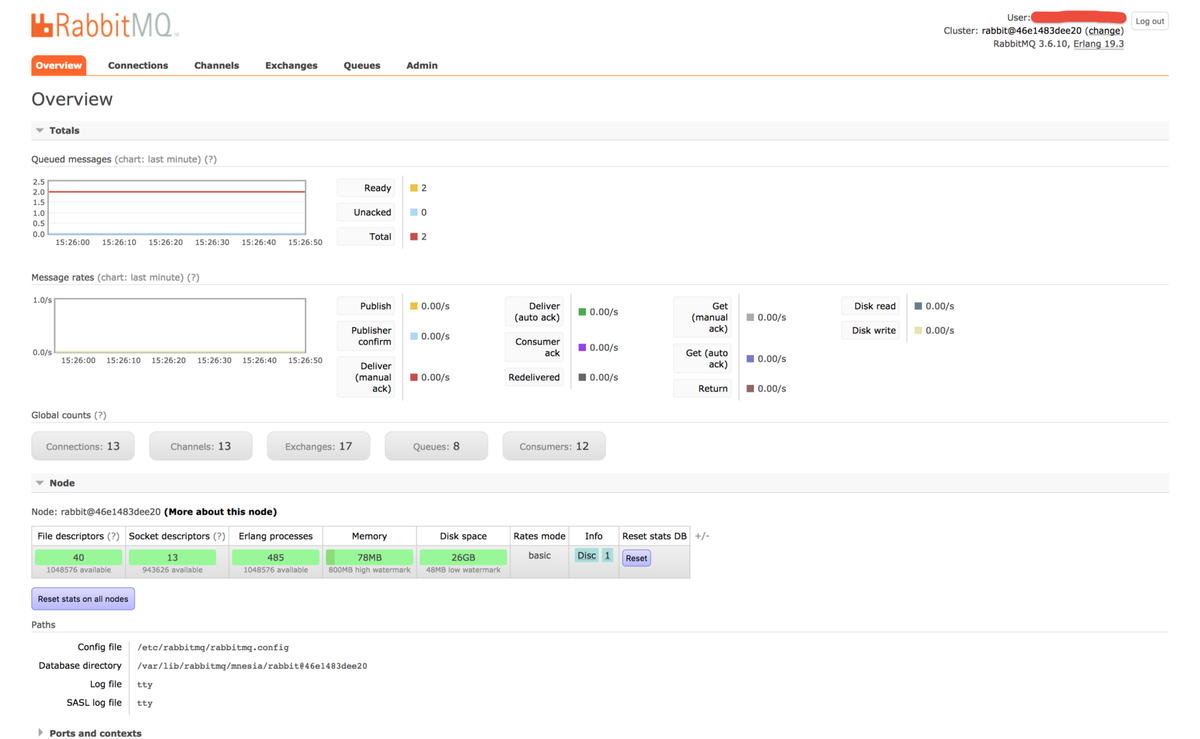
Task: Click the Memory 78MB bar
Action: tap(369, 557)
